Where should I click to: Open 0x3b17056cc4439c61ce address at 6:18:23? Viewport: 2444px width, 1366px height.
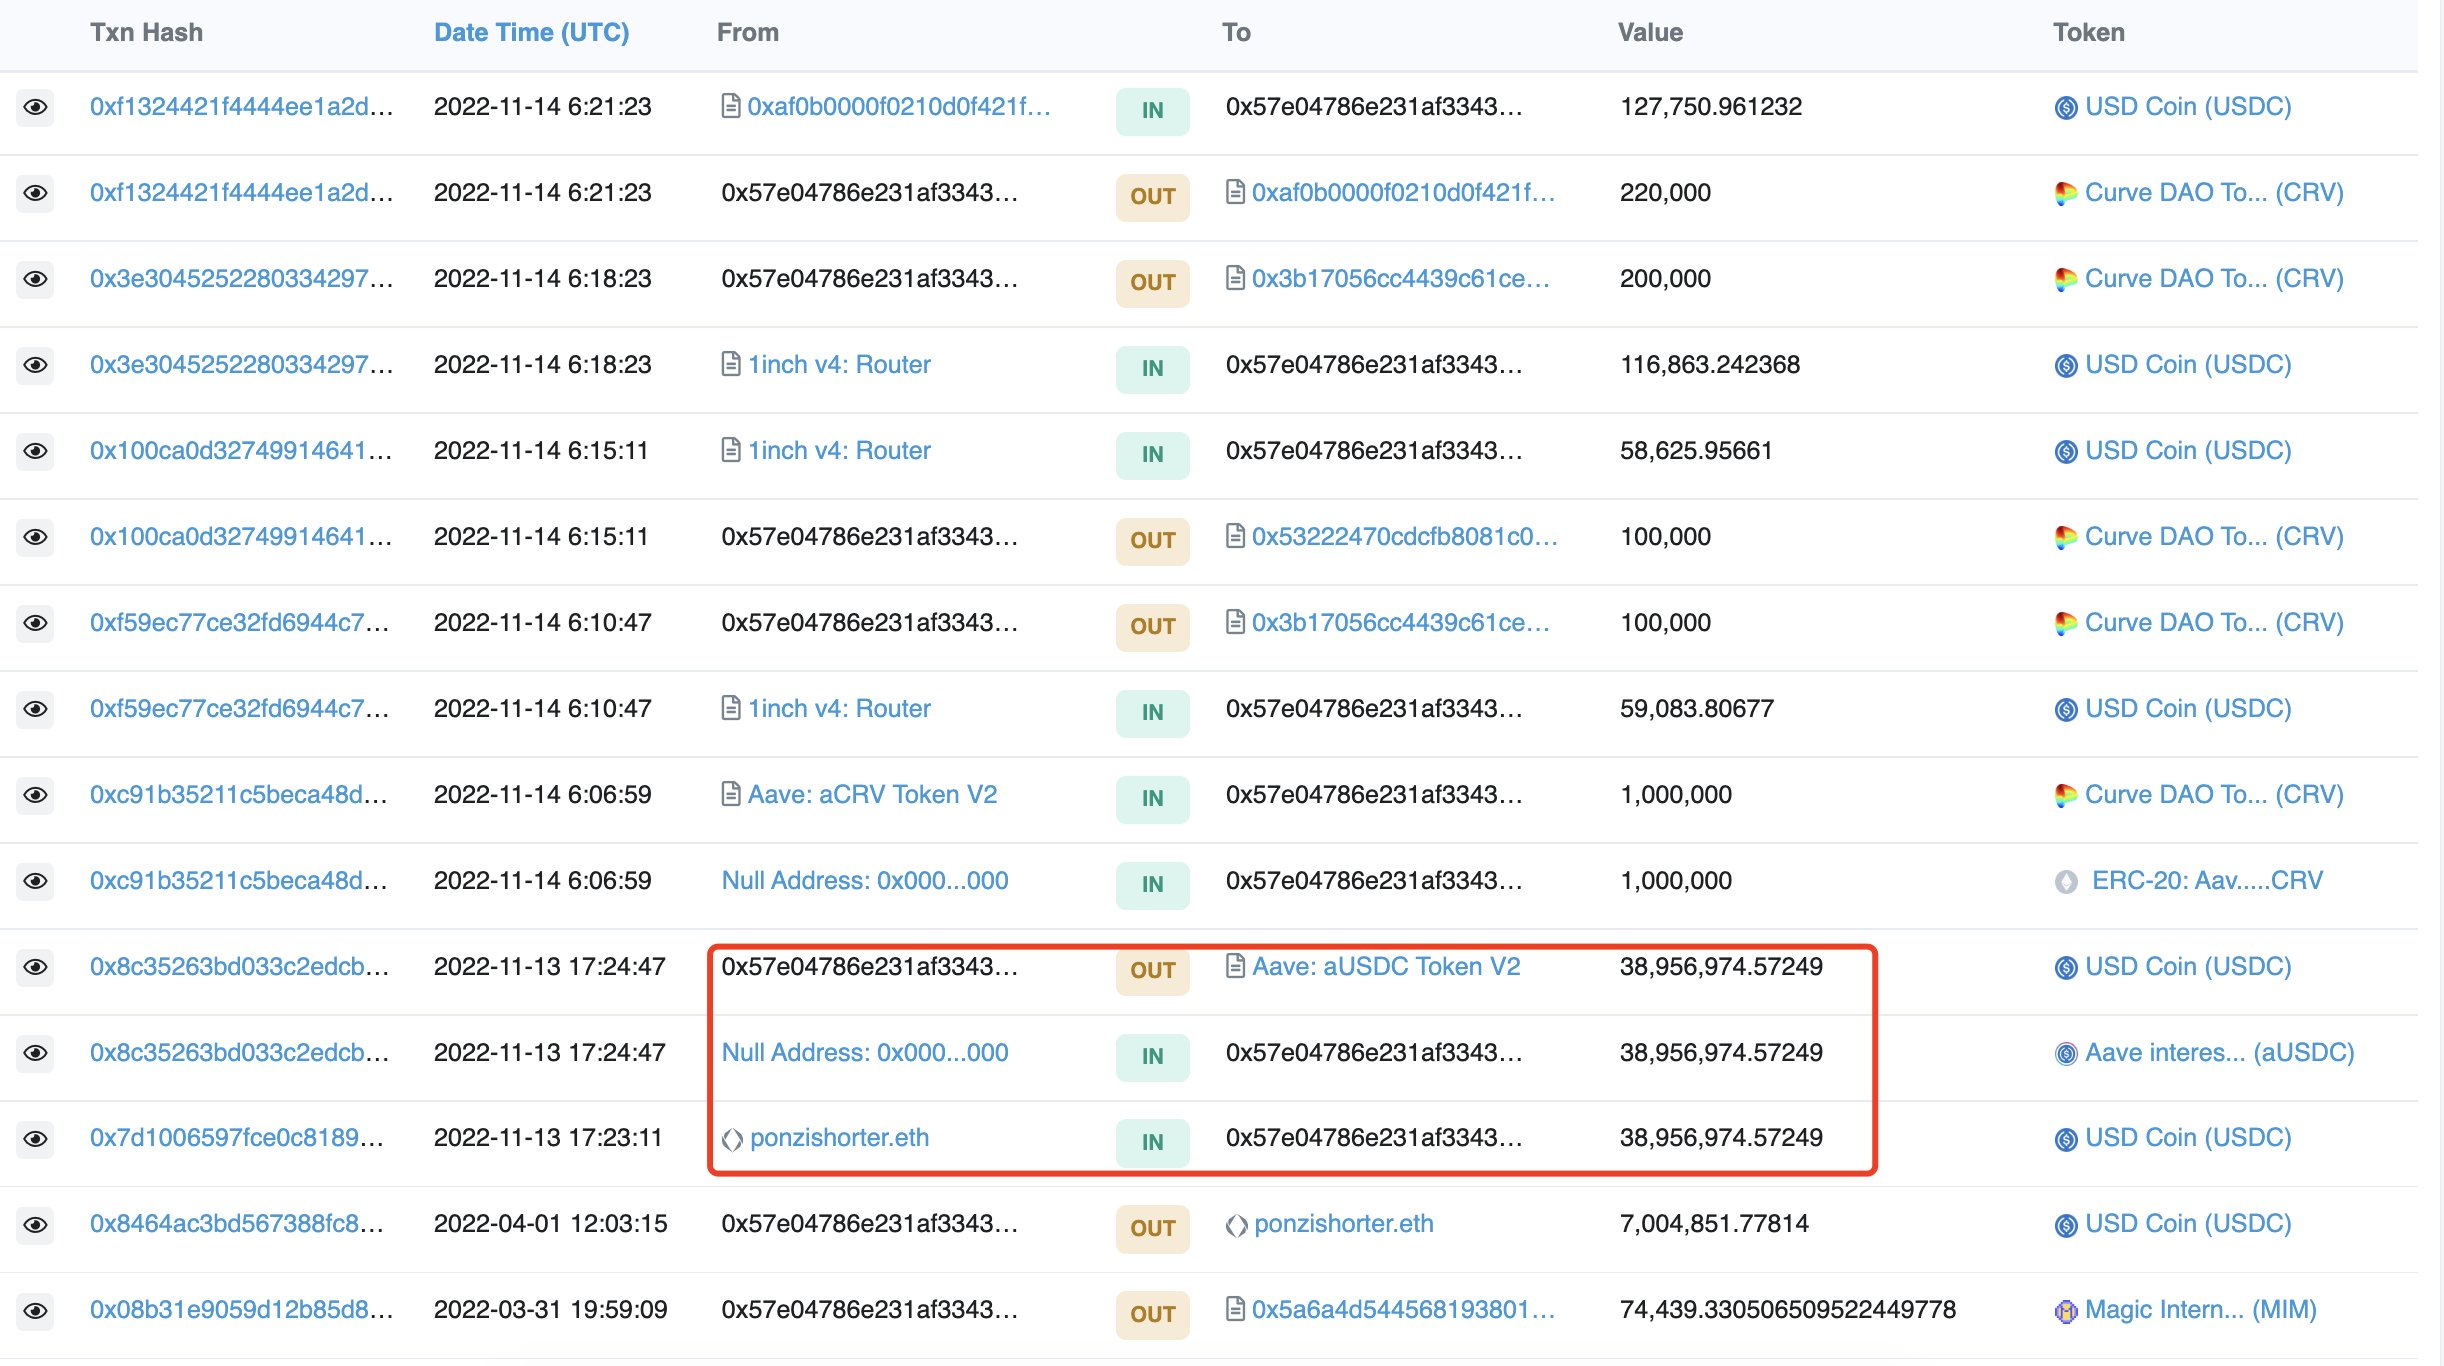tap(1400, 278)
